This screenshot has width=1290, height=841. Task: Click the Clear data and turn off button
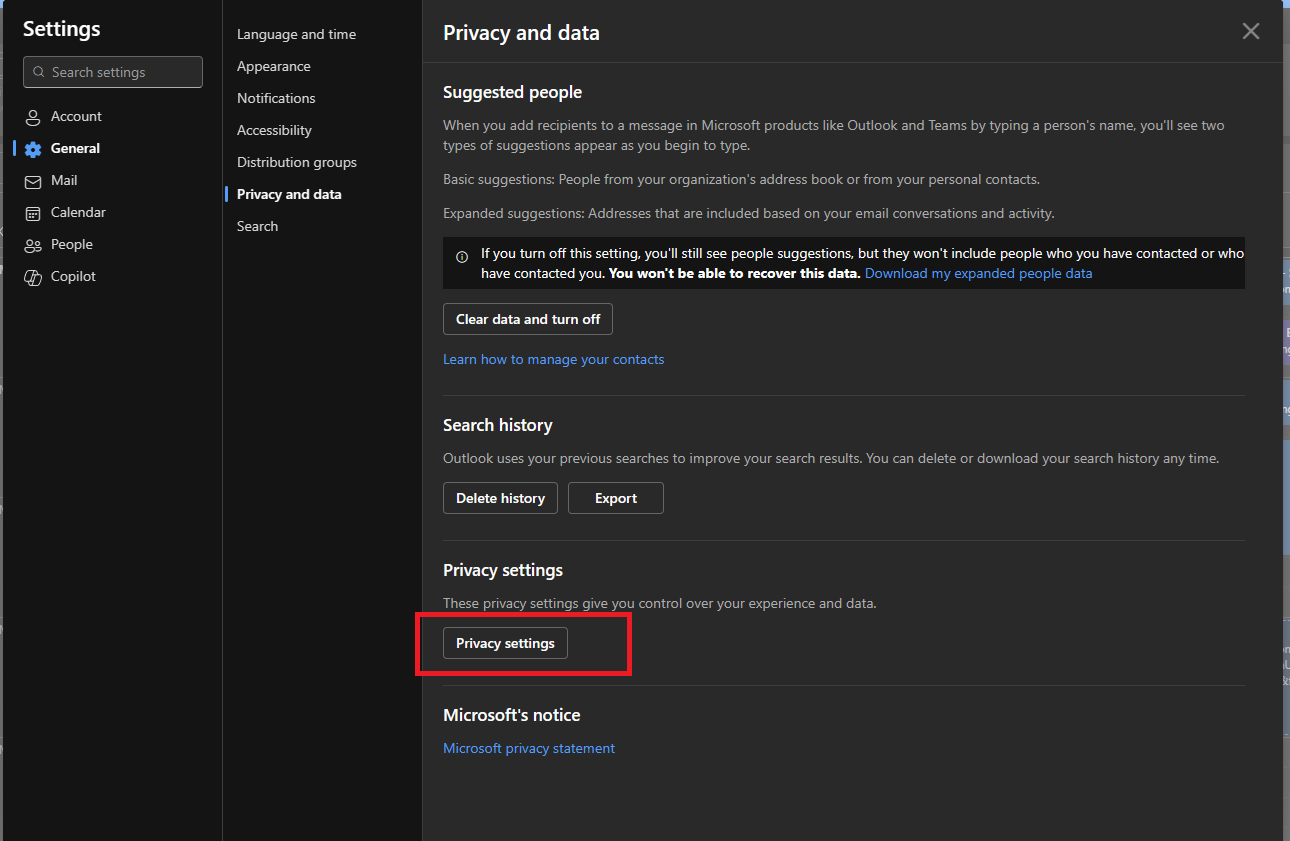click(527, 319)
